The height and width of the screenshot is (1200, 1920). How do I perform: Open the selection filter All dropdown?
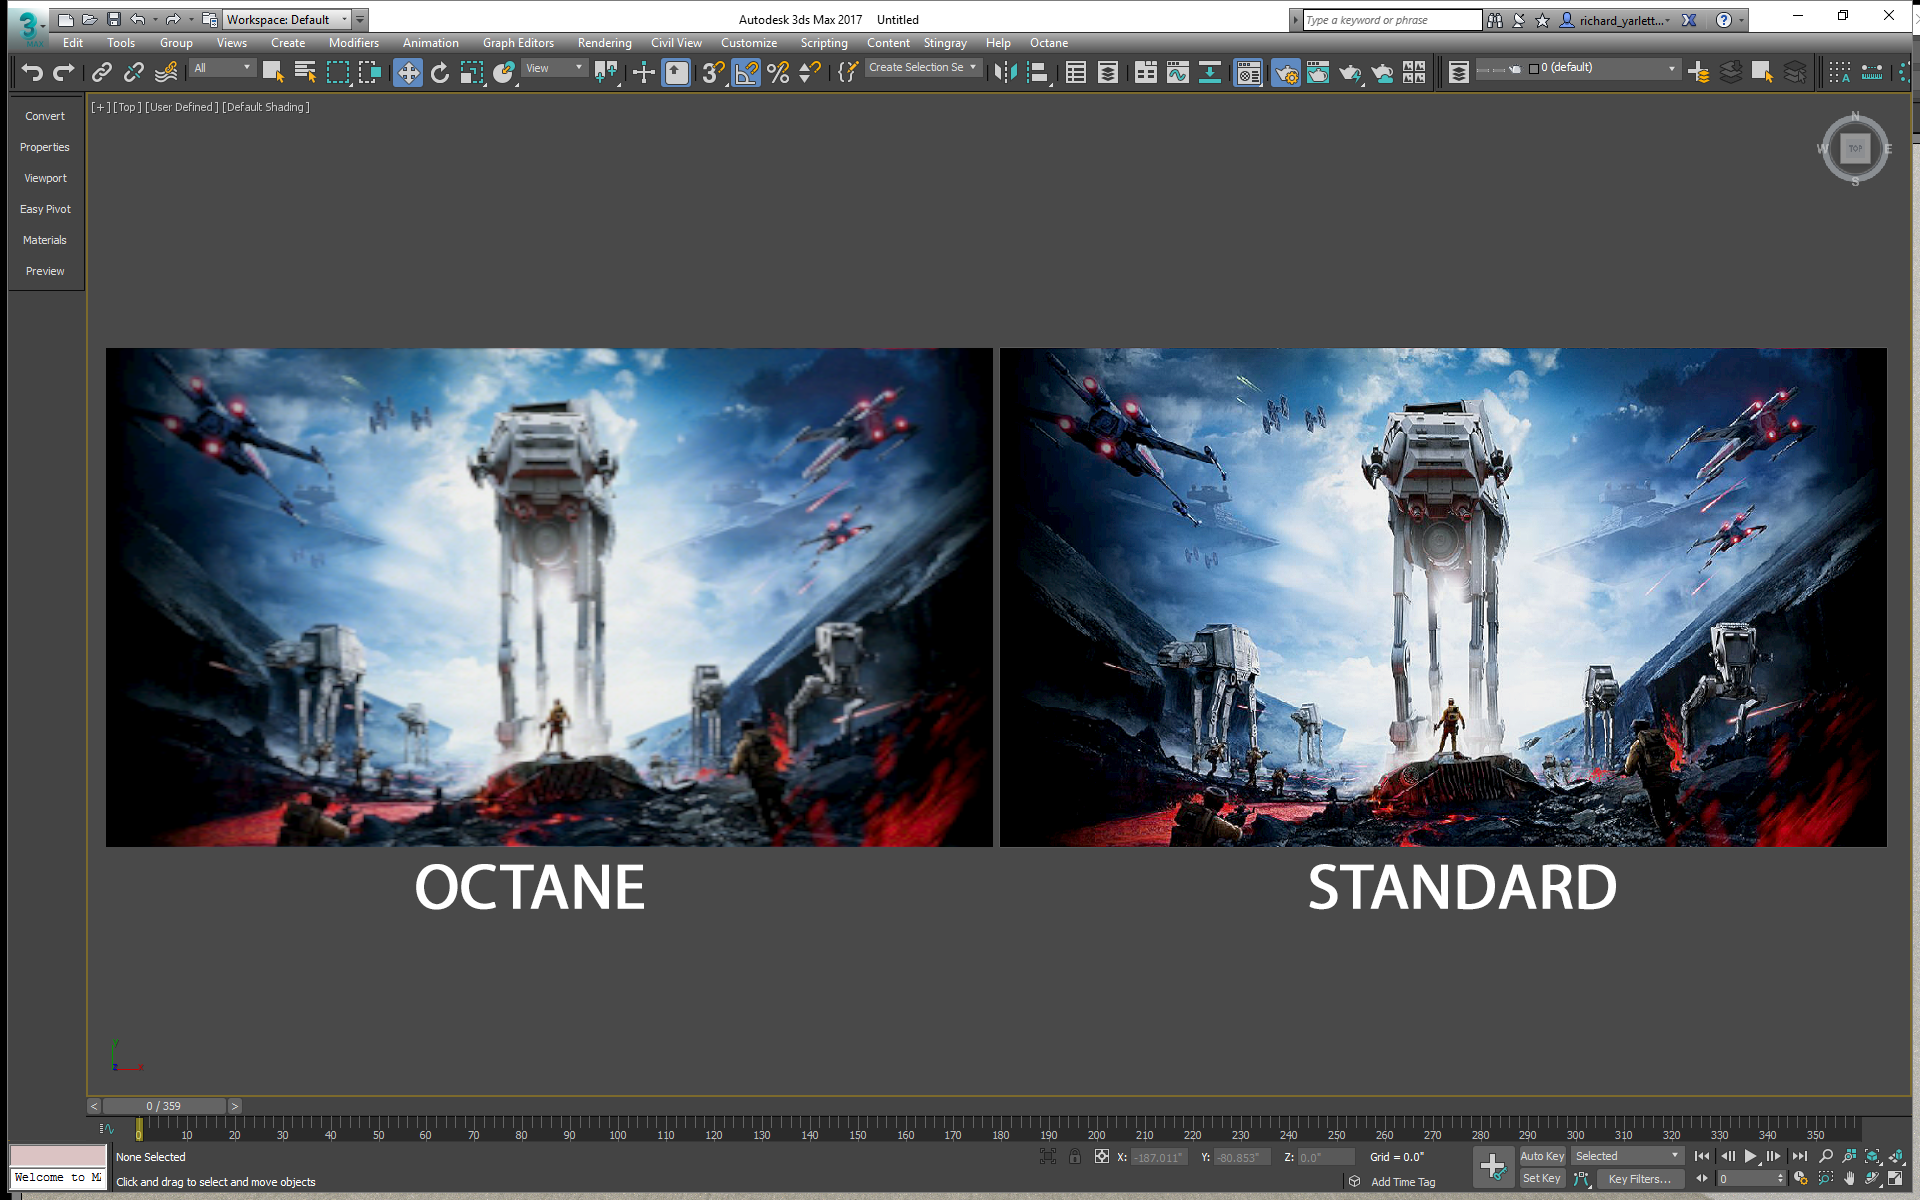click(223, 68)
